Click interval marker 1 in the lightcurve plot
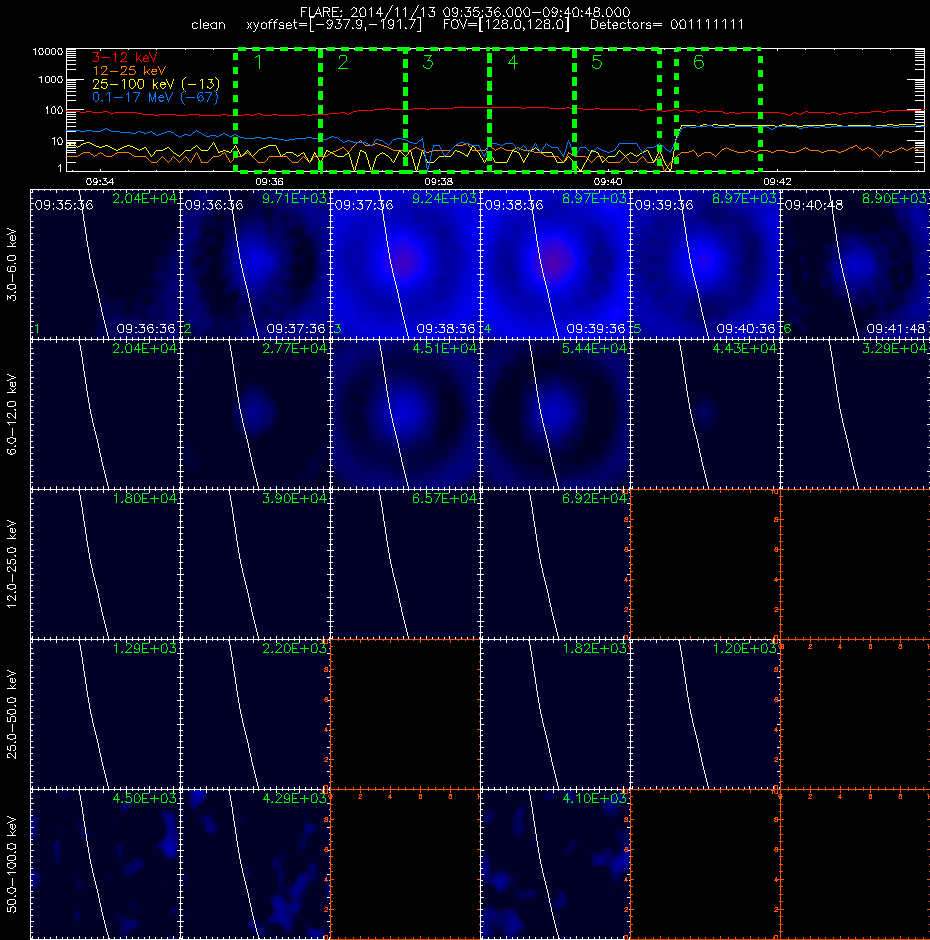The height and width of the screenshot is (940, 930). [258, 62]
